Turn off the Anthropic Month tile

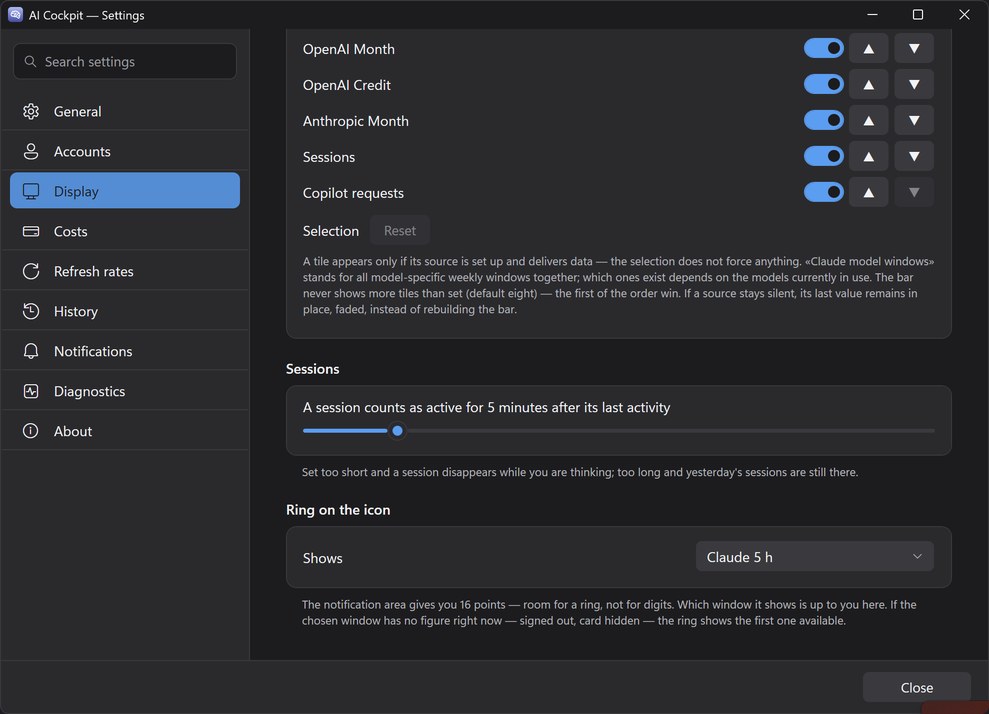pyautogui.click(x=824, y=120)
